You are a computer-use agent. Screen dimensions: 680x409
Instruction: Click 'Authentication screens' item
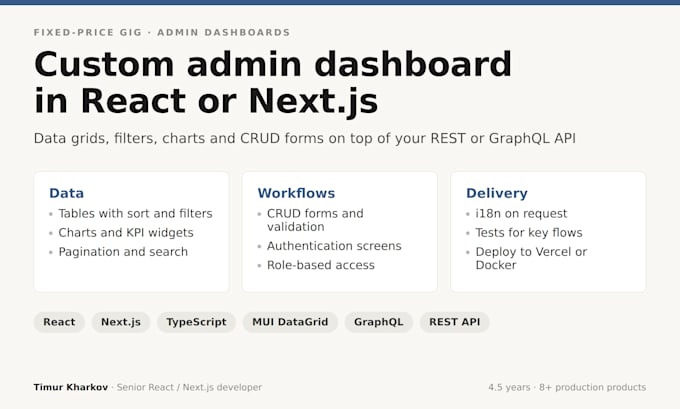tap(334, 246)
